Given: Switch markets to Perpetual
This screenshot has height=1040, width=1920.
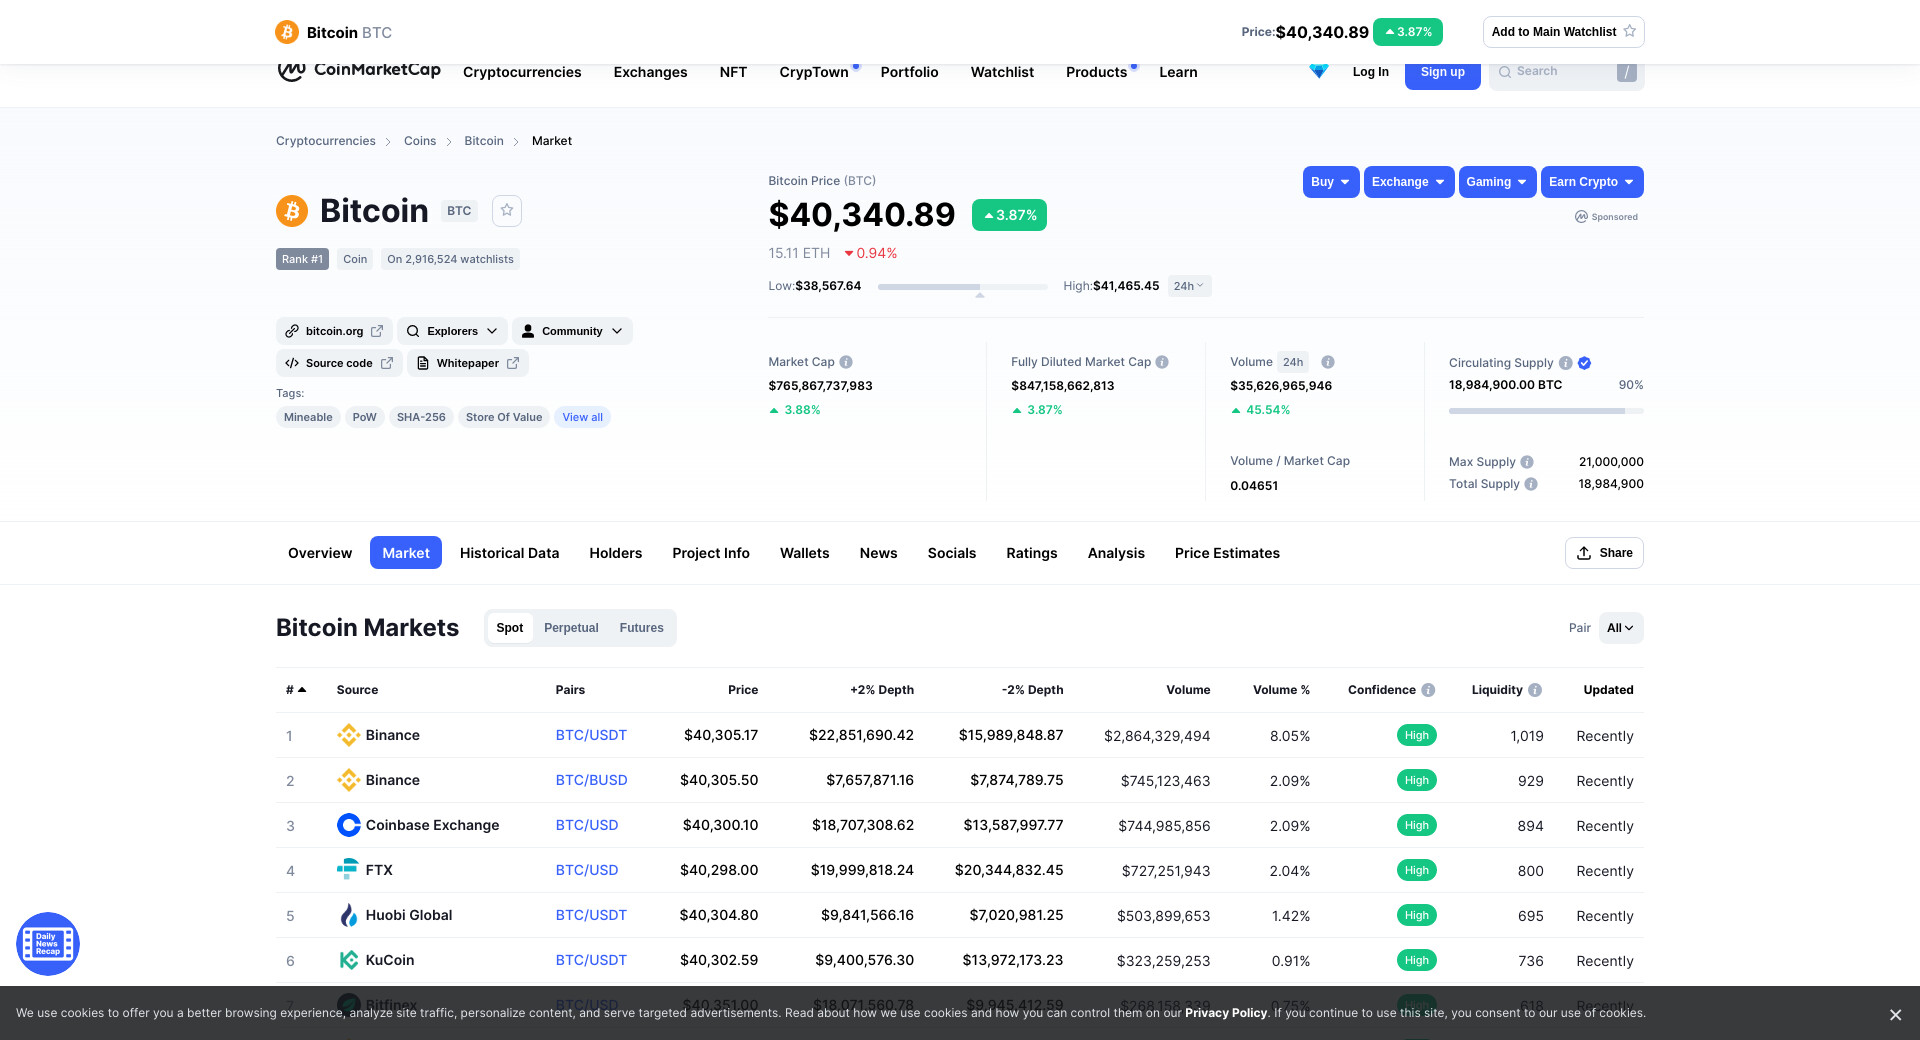Looking at the screenshot, I should coord(571,628).
